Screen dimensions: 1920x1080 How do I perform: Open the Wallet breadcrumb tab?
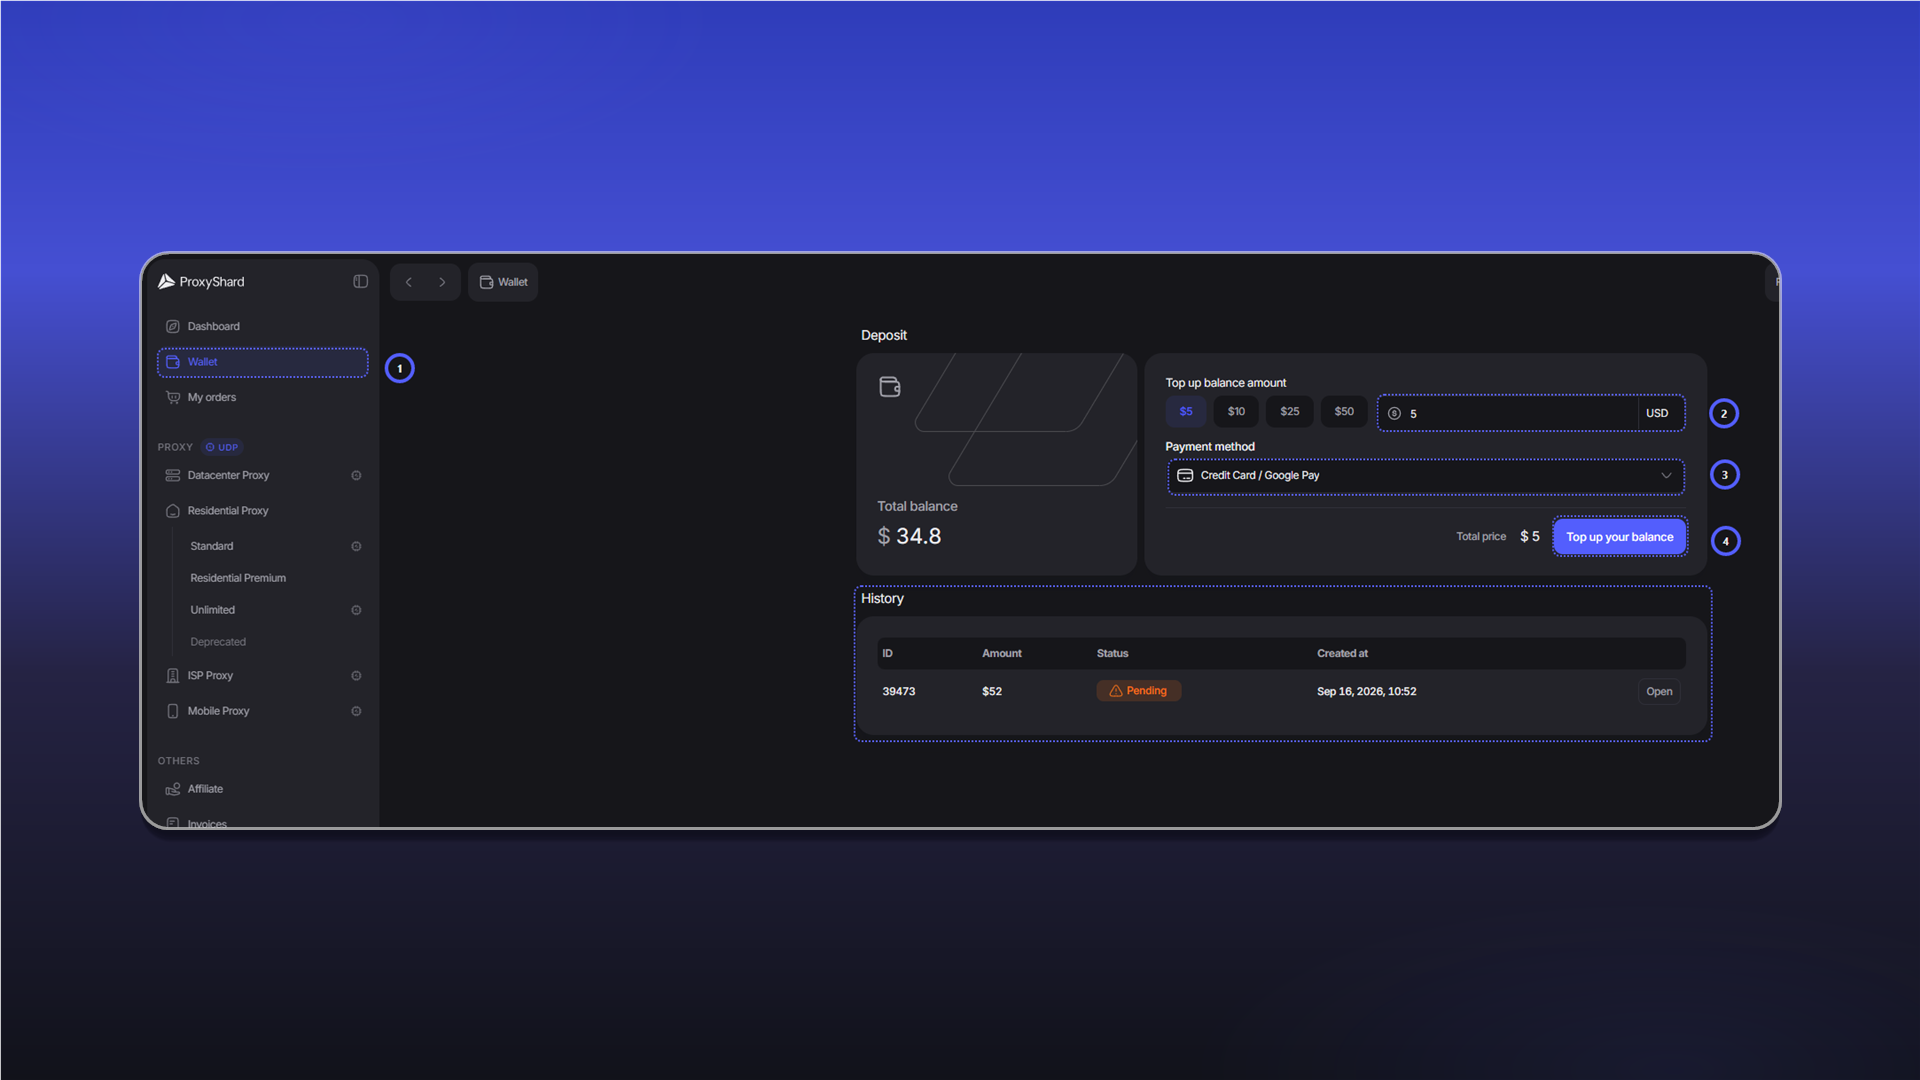[503, 282]
